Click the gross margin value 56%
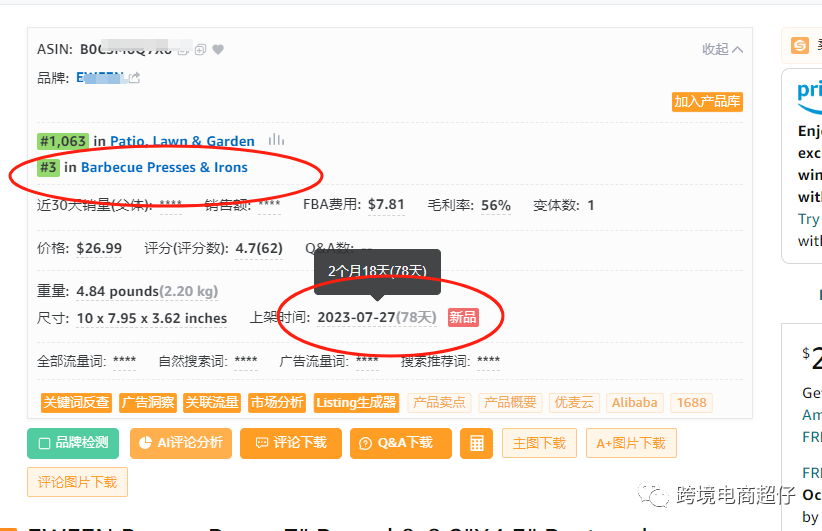Screen dimensions: 822x531 [x=496, y=205]
